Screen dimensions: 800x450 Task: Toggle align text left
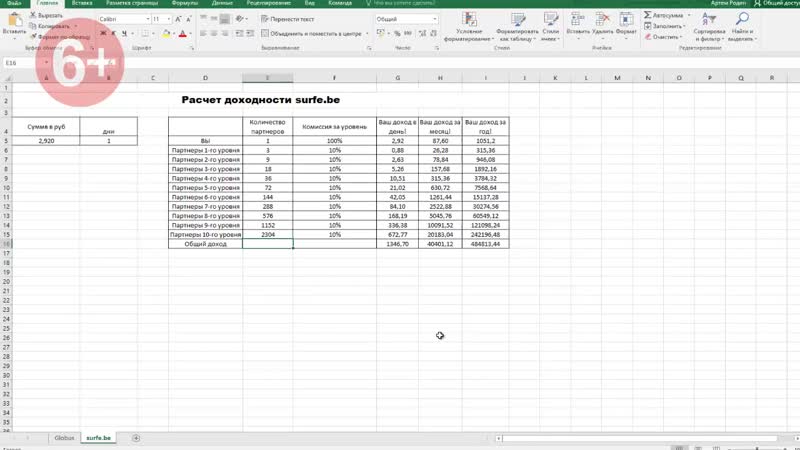point(204,34)
